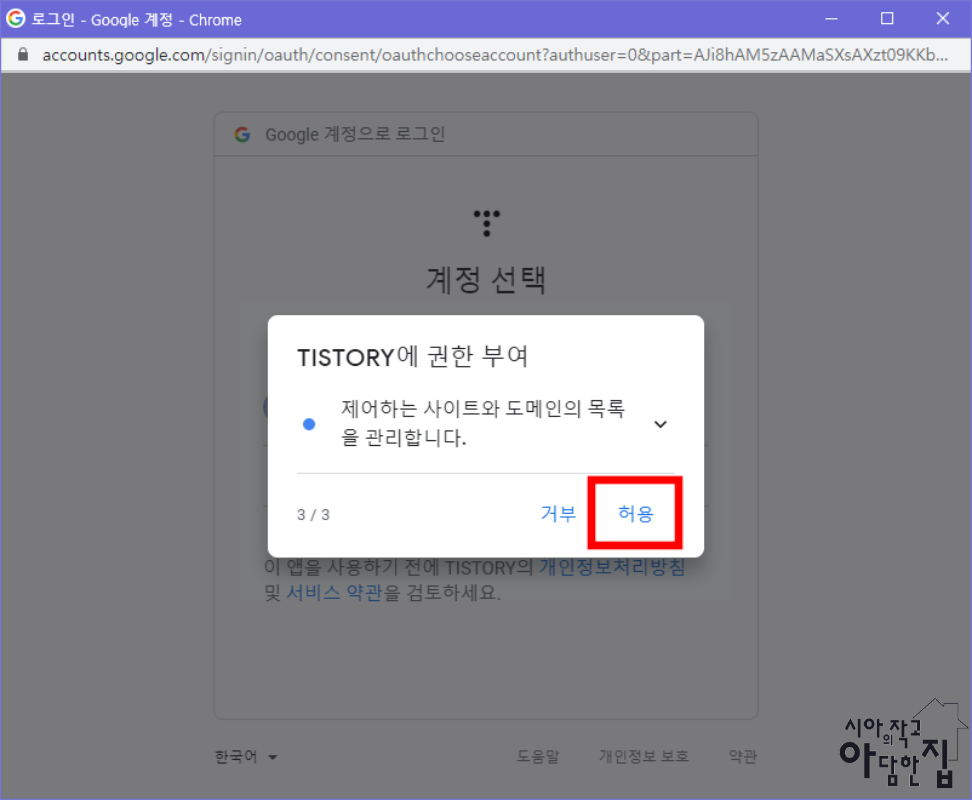This screenshot has width=972, height=800.
Task: Open the 한국어 language dropdown
Action: coord(245,757)
